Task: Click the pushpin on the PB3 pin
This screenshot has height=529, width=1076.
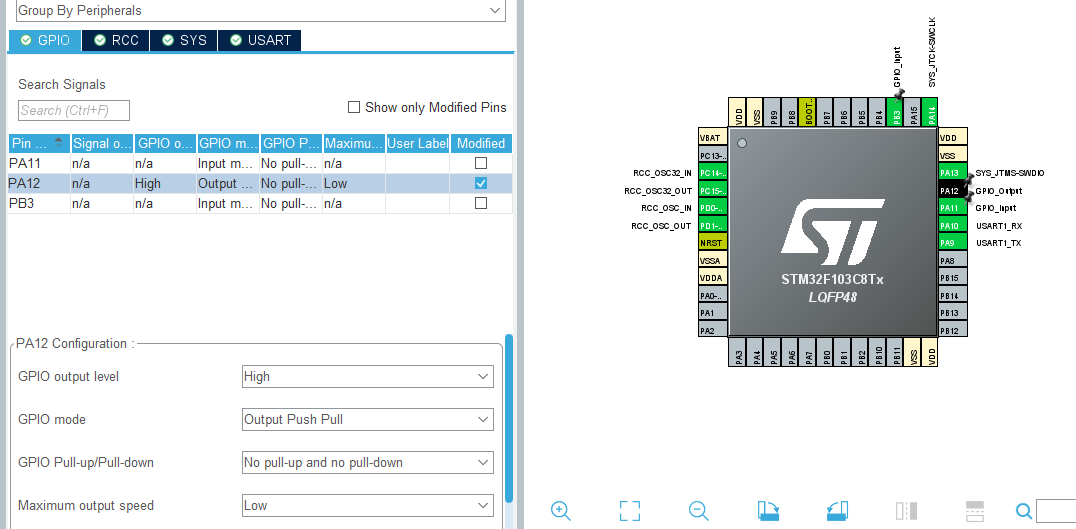Action: tap(900, 93)
